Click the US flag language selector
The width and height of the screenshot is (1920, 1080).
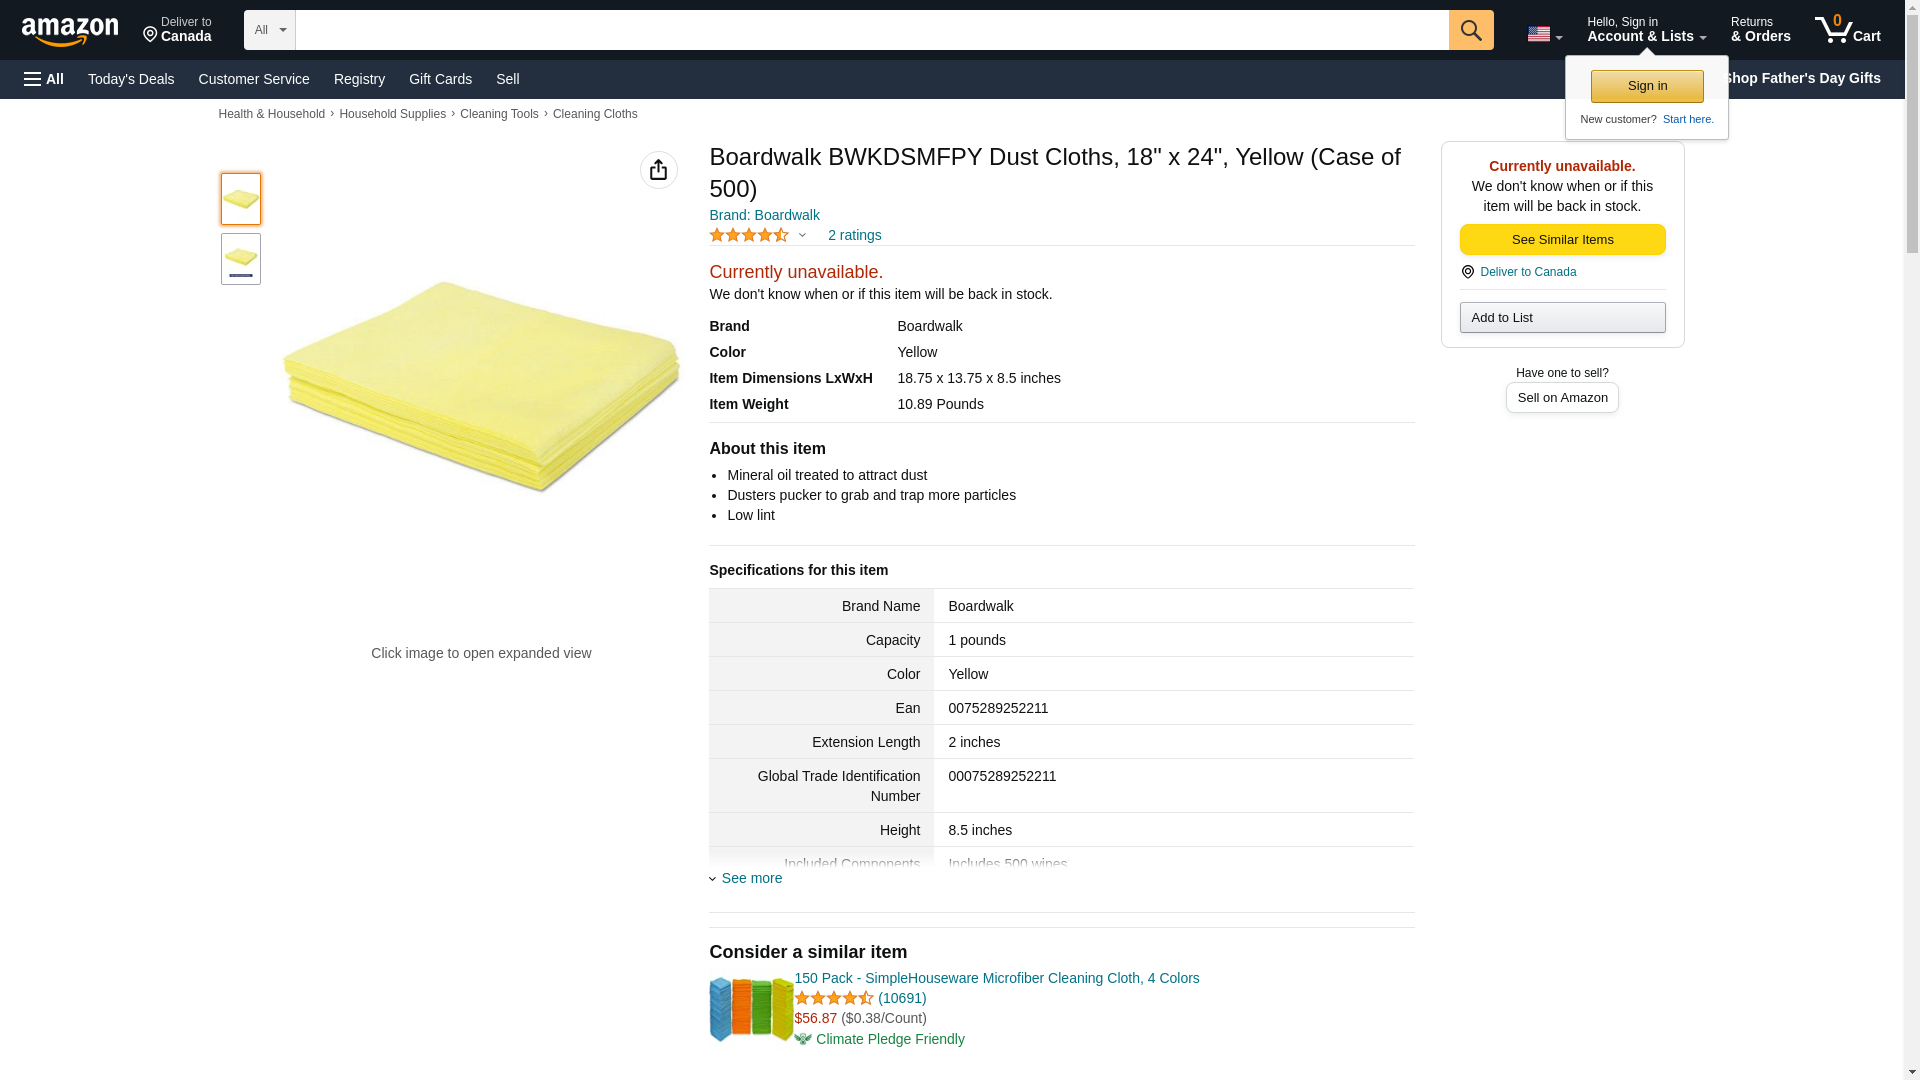point(1544,34)
